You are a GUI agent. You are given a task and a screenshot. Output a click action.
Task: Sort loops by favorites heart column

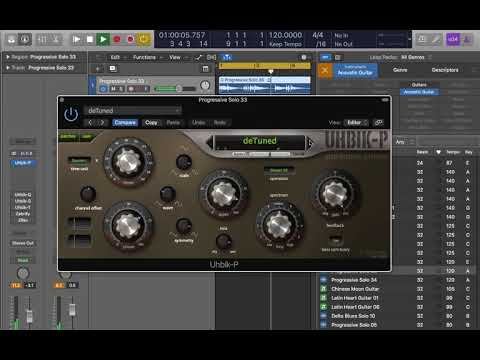438,152
